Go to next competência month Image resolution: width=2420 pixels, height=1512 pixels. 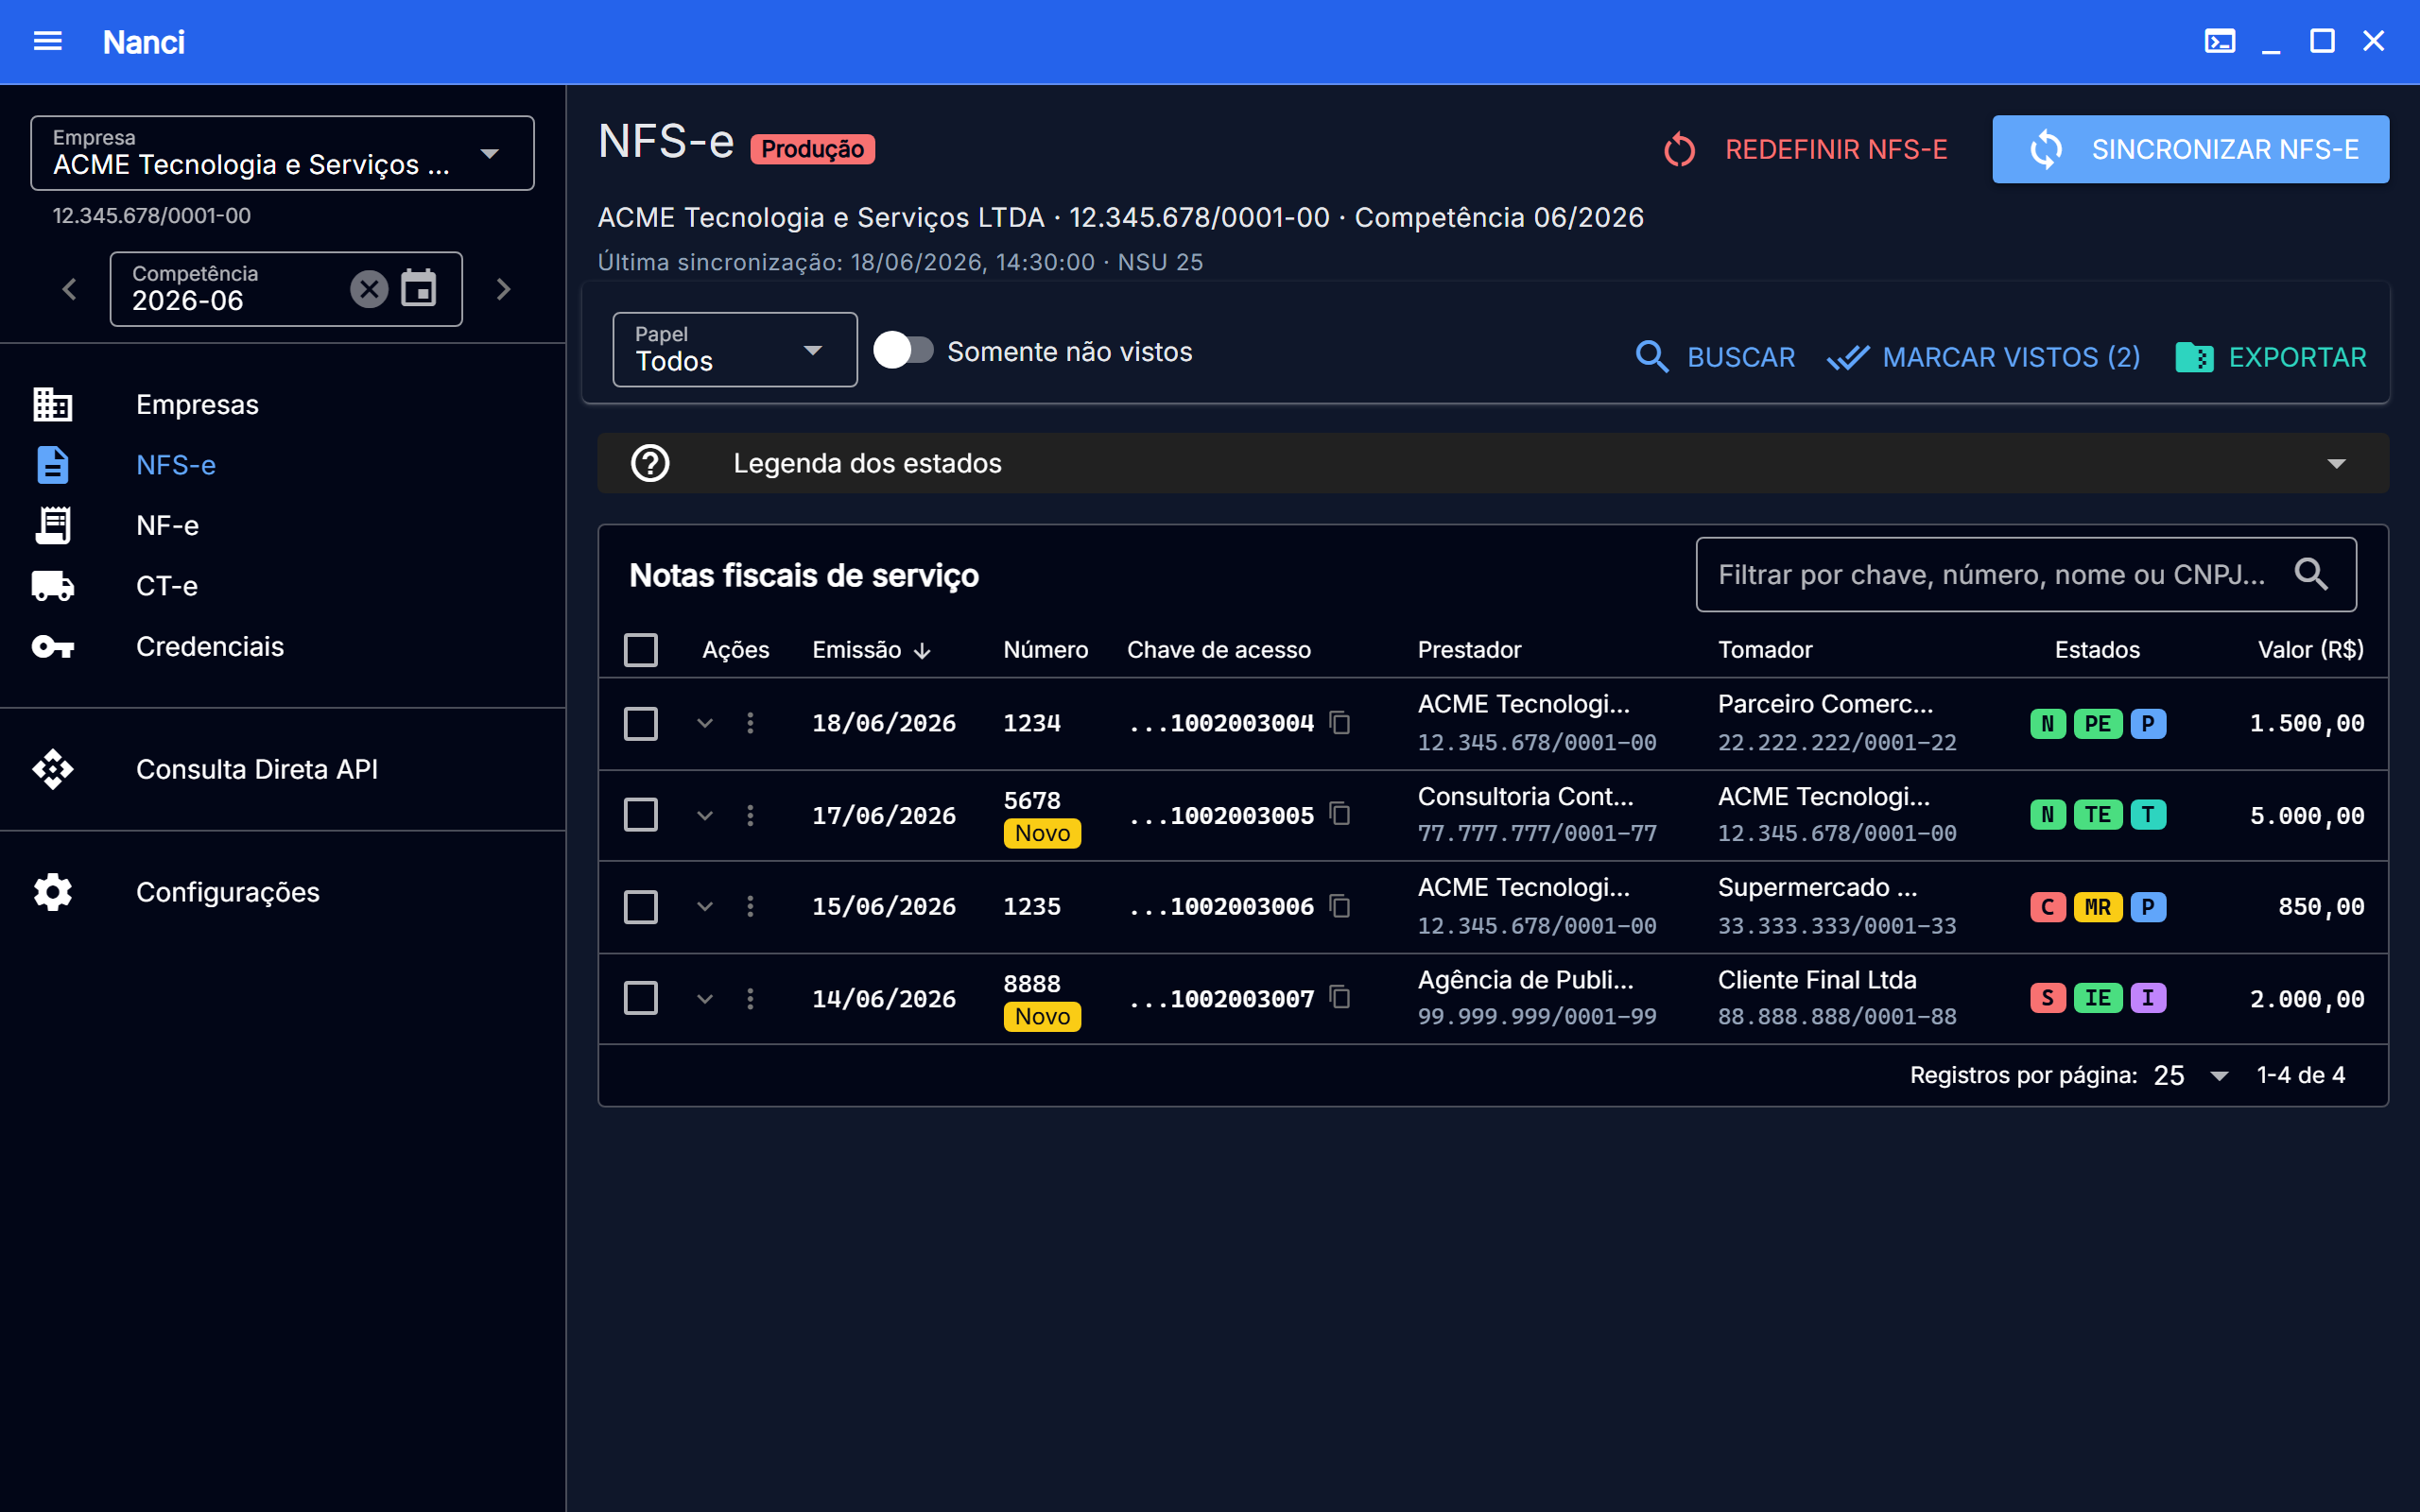click(x=504, y=289)
